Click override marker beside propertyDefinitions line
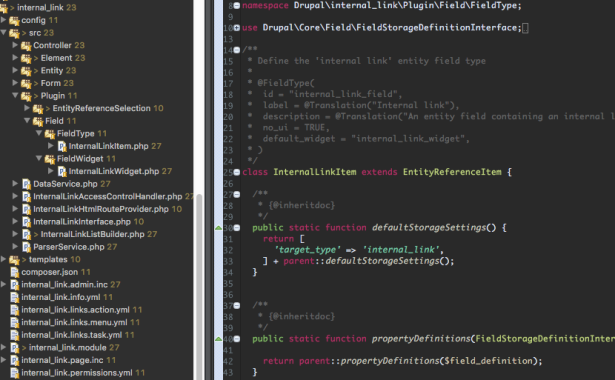The image size is (615, 380). [218, 339]
